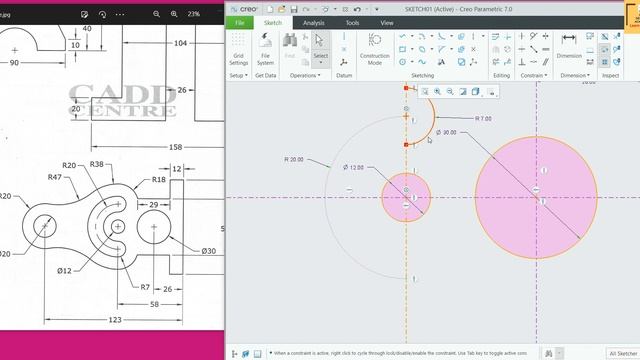This screenshot has height=360, width=640.
Task: Click the R 7.00 dimension value
Action: (483, 118)
